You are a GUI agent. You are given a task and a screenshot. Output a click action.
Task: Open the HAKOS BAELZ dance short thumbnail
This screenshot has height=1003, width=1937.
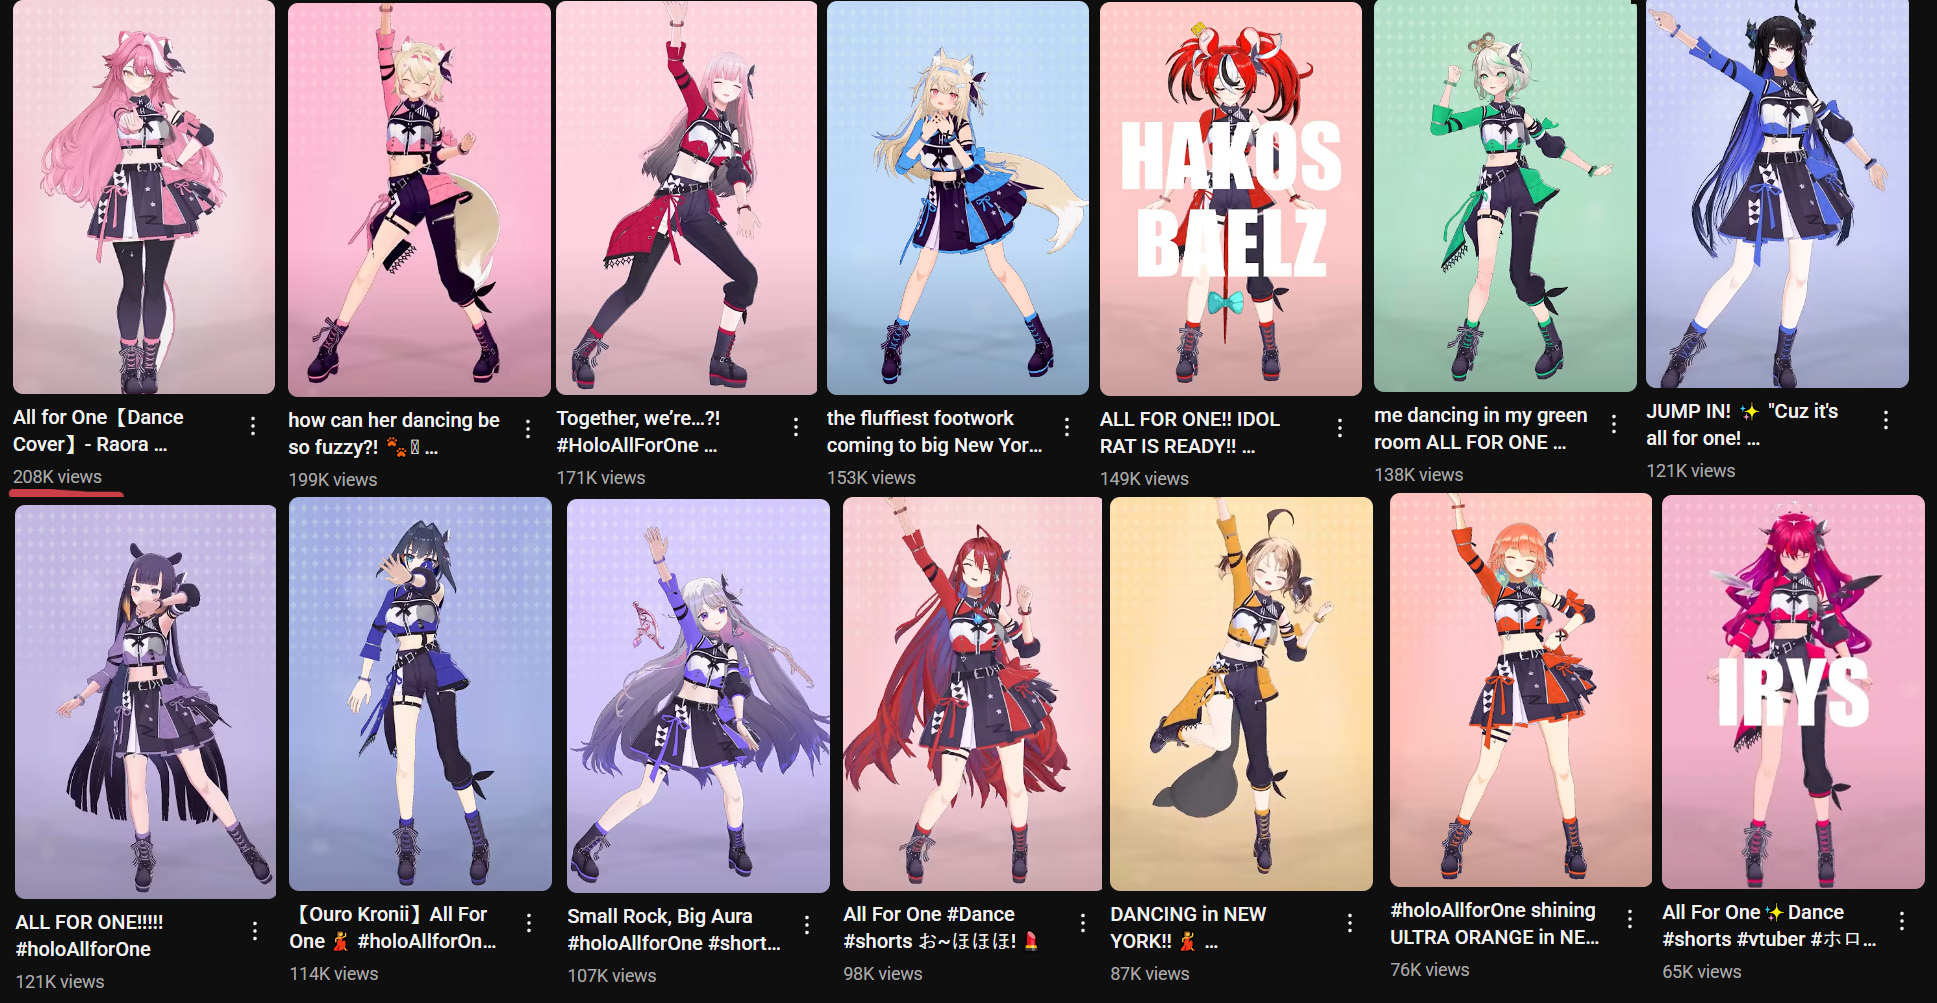coord(1231,198)
